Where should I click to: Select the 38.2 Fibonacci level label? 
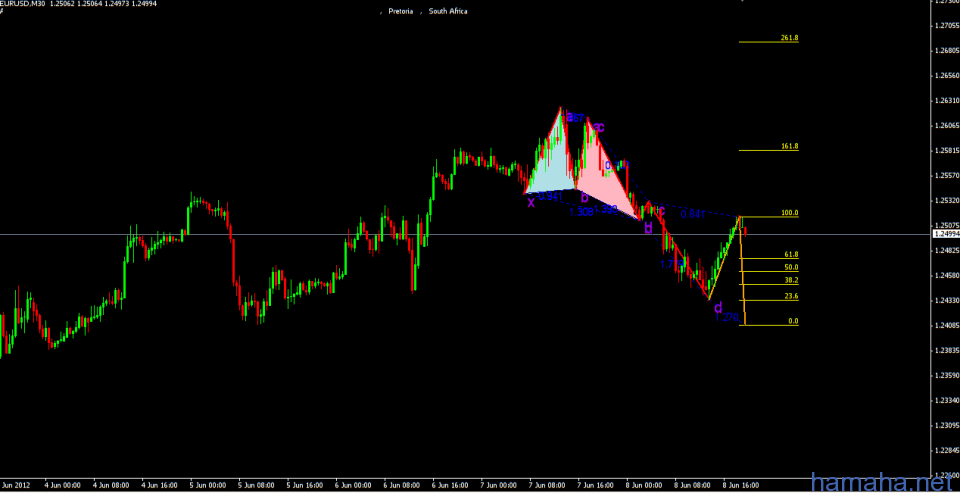[x=791, y=280]
